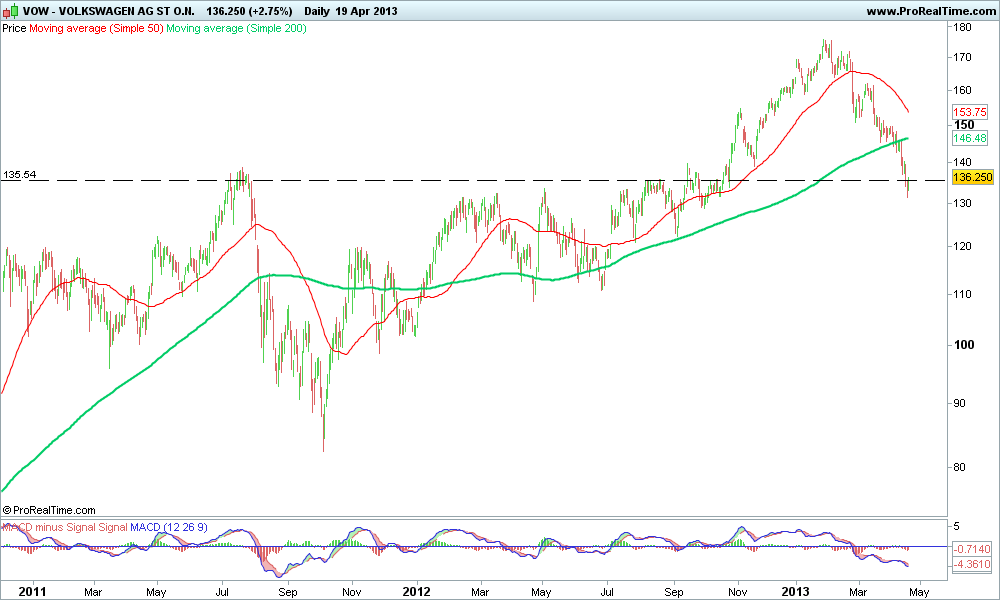
Task: Click the 19 Apr 2013 date
Action: tap(367, 11)
